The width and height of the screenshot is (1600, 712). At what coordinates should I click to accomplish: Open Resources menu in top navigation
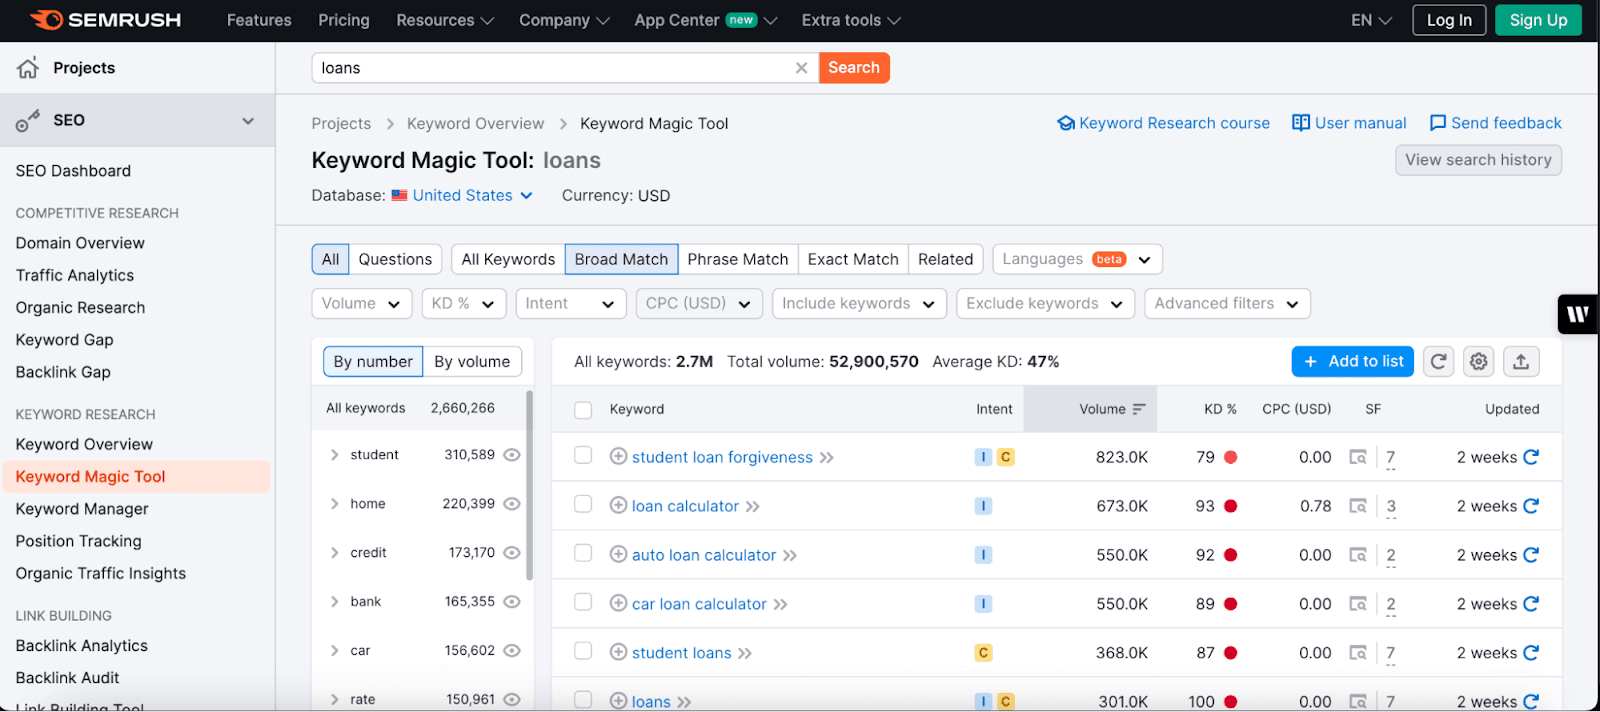tap(445, 20)
